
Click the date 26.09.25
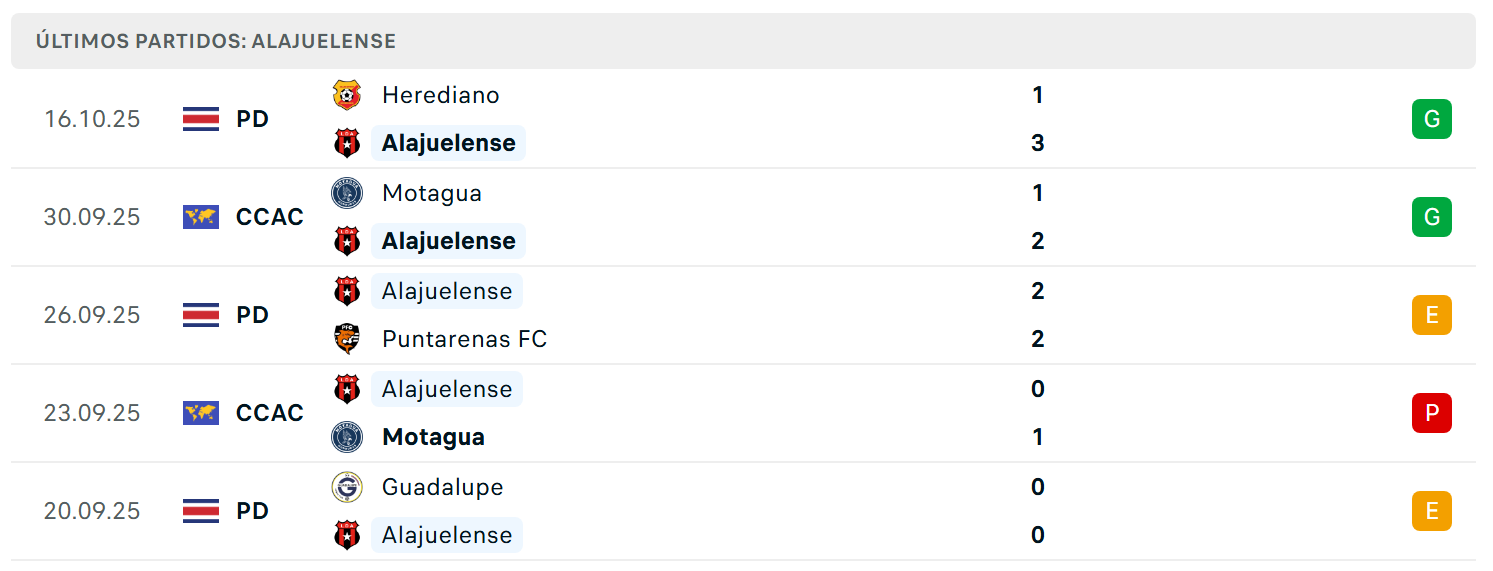92,315
